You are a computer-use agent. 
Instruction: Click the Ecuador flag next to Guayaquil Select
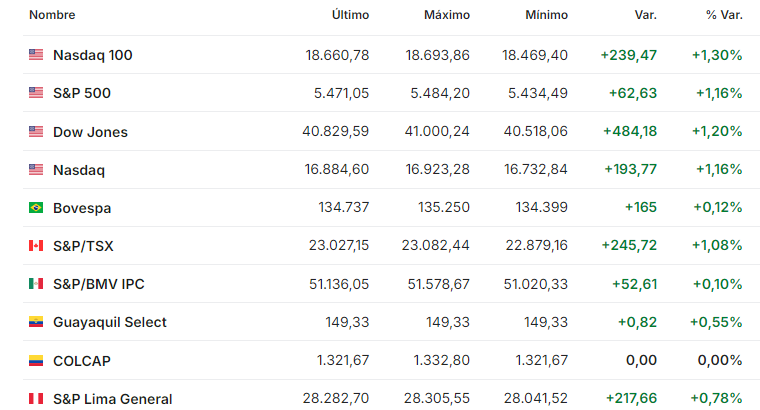(36, 322)
